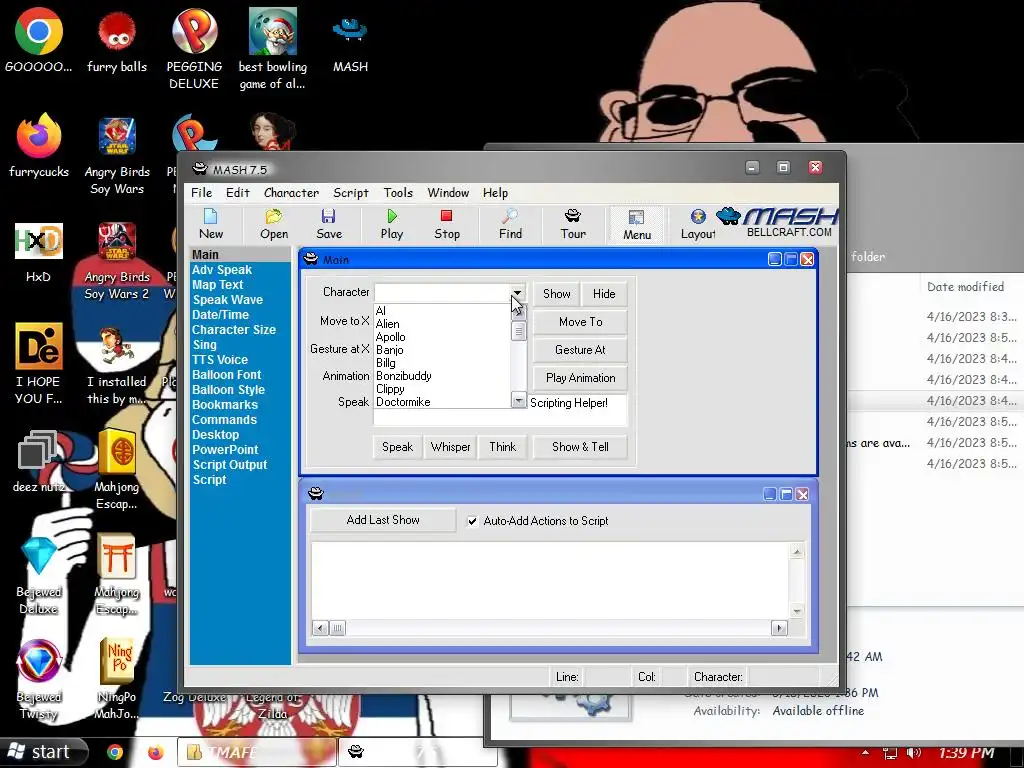The image size is (1024, 768).
Task: Click the Gesture At button
Action: 580,350
